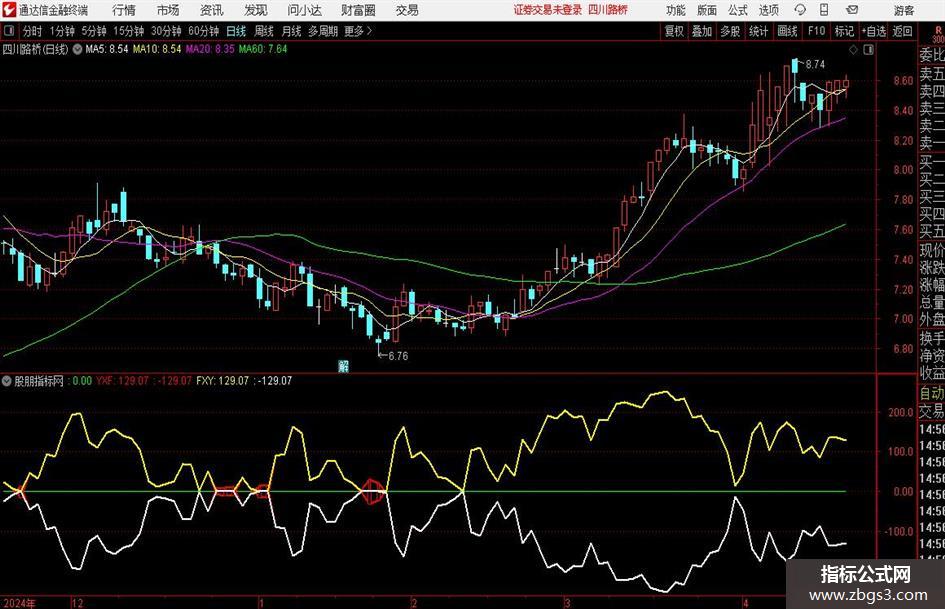This screenshot has height=609, width=945.
Task: Click the 证券交易未登录 login status link
Action: click(x=548, y=10)
